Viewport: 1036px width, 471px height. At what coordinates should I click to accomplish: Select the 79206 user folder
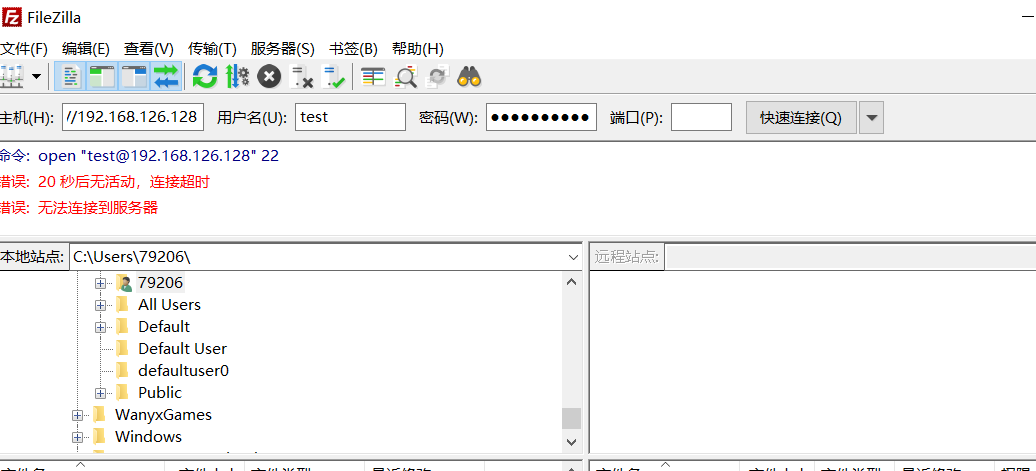point(160,283)
